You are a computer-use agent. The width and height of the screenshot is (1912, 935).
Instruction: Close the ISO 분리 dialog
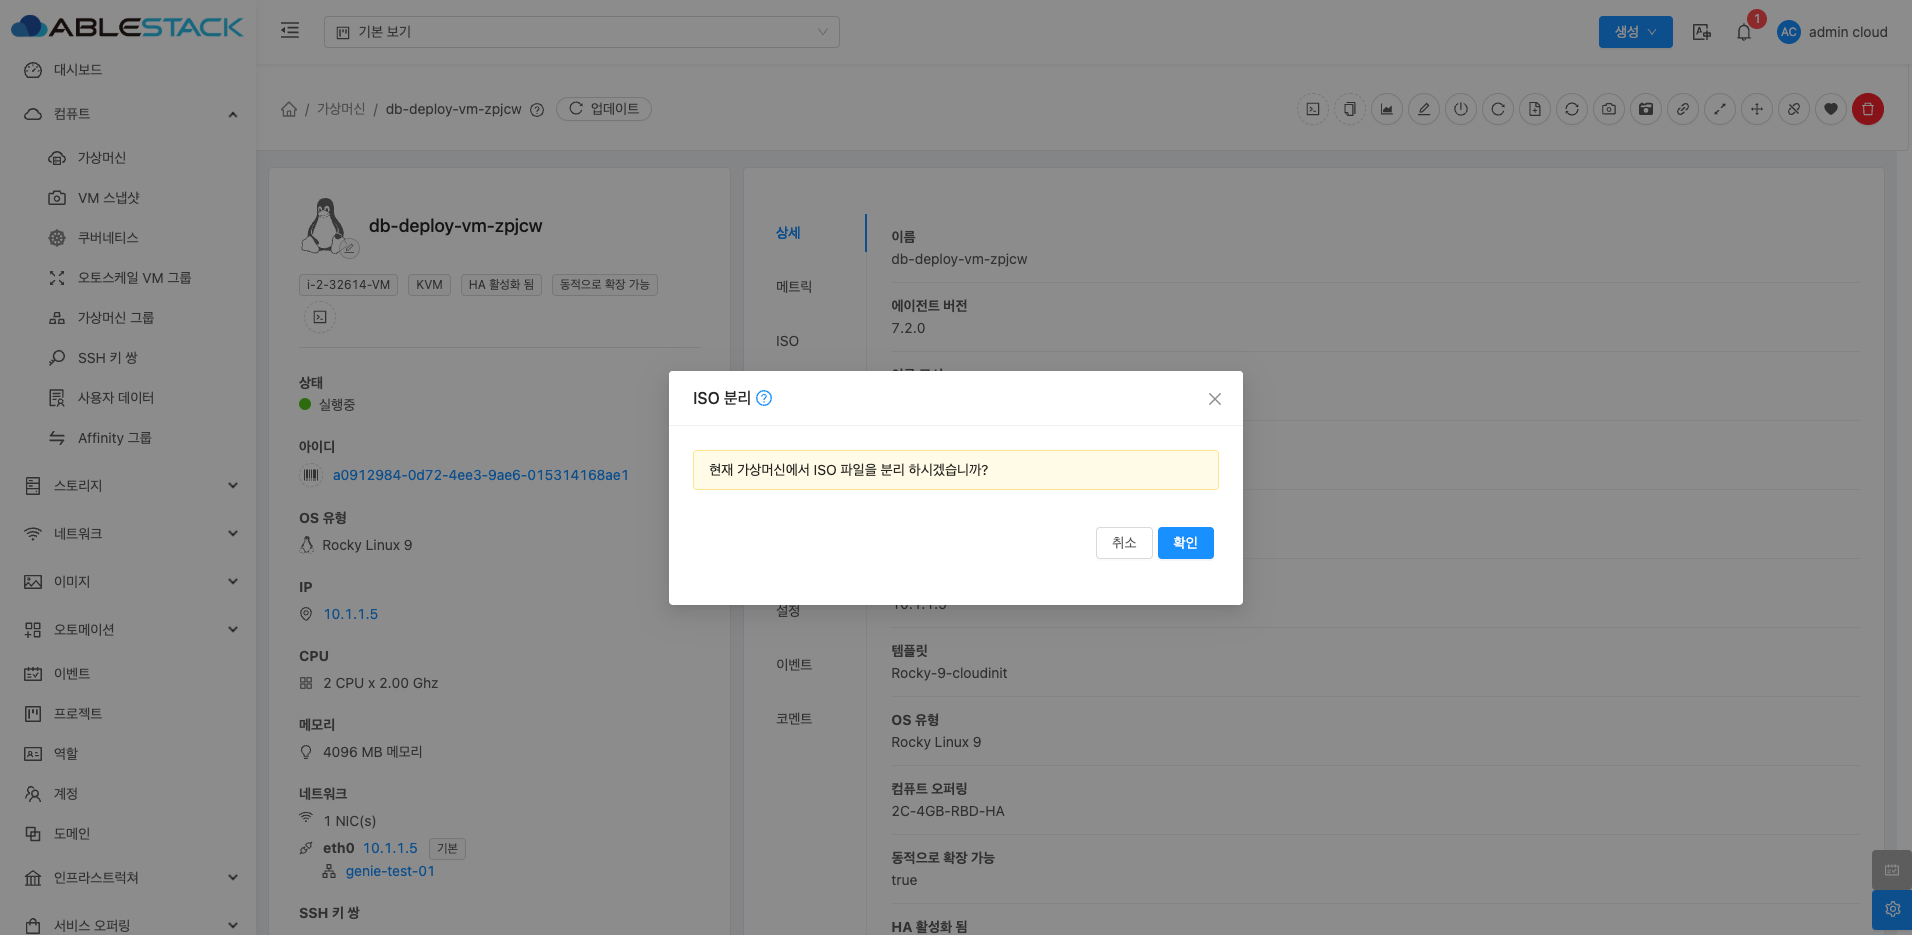pyautogui.click(x=1214, y=399)
